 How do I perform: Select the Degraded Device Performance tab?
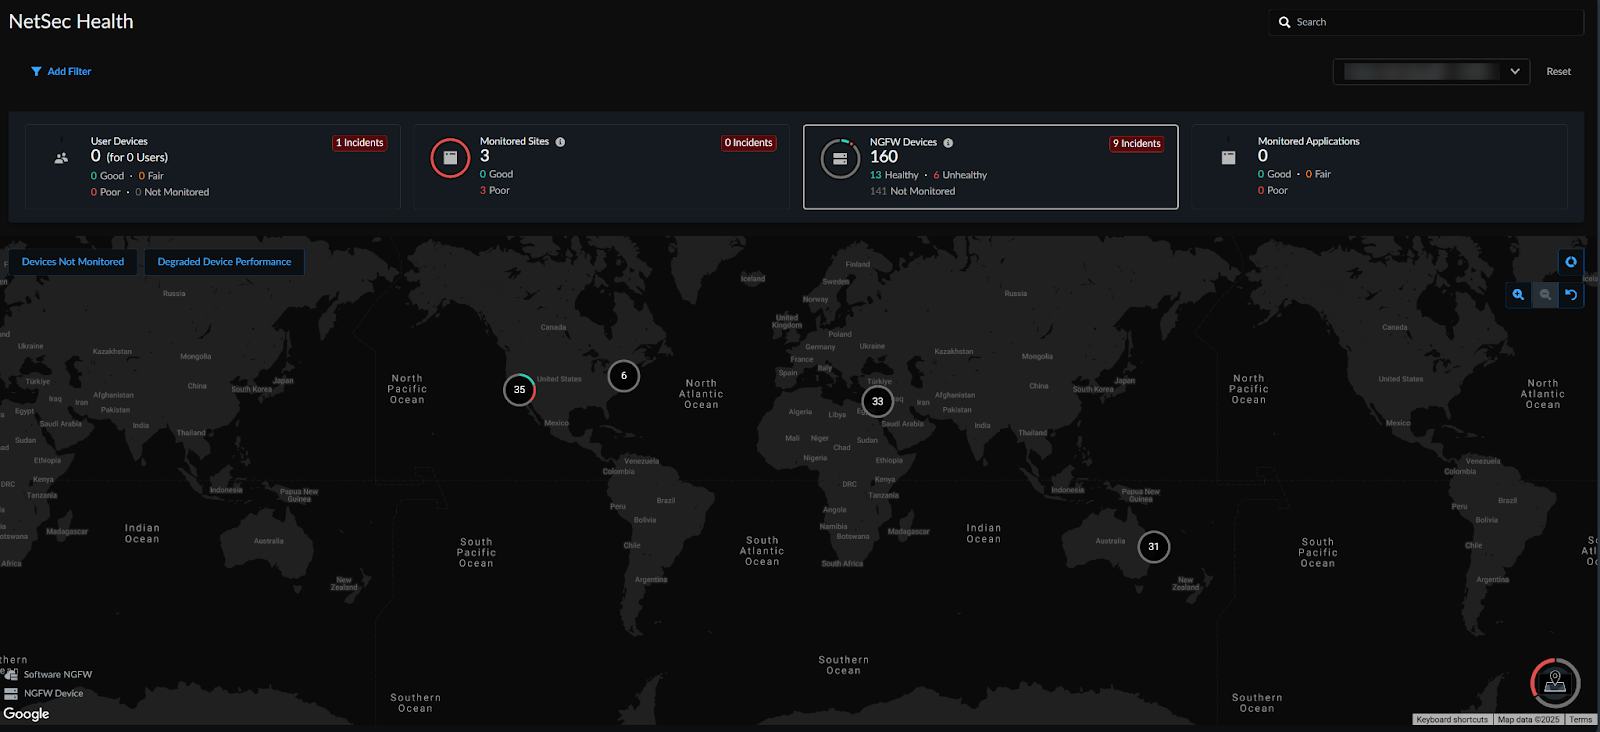pyautogui.click(x=224, y=262)
